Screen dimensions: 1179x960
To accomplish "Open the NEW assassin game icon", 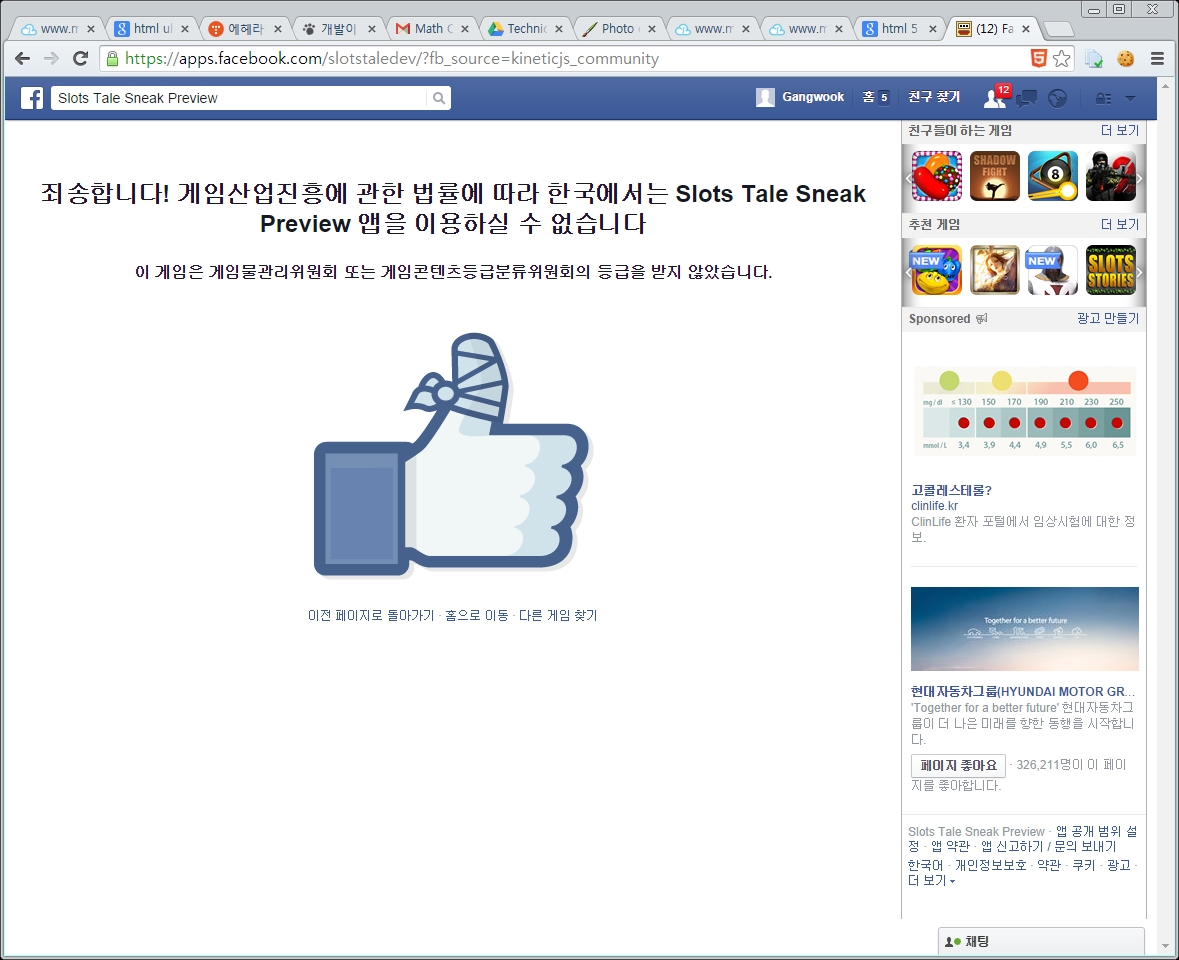I will 1053,270.
